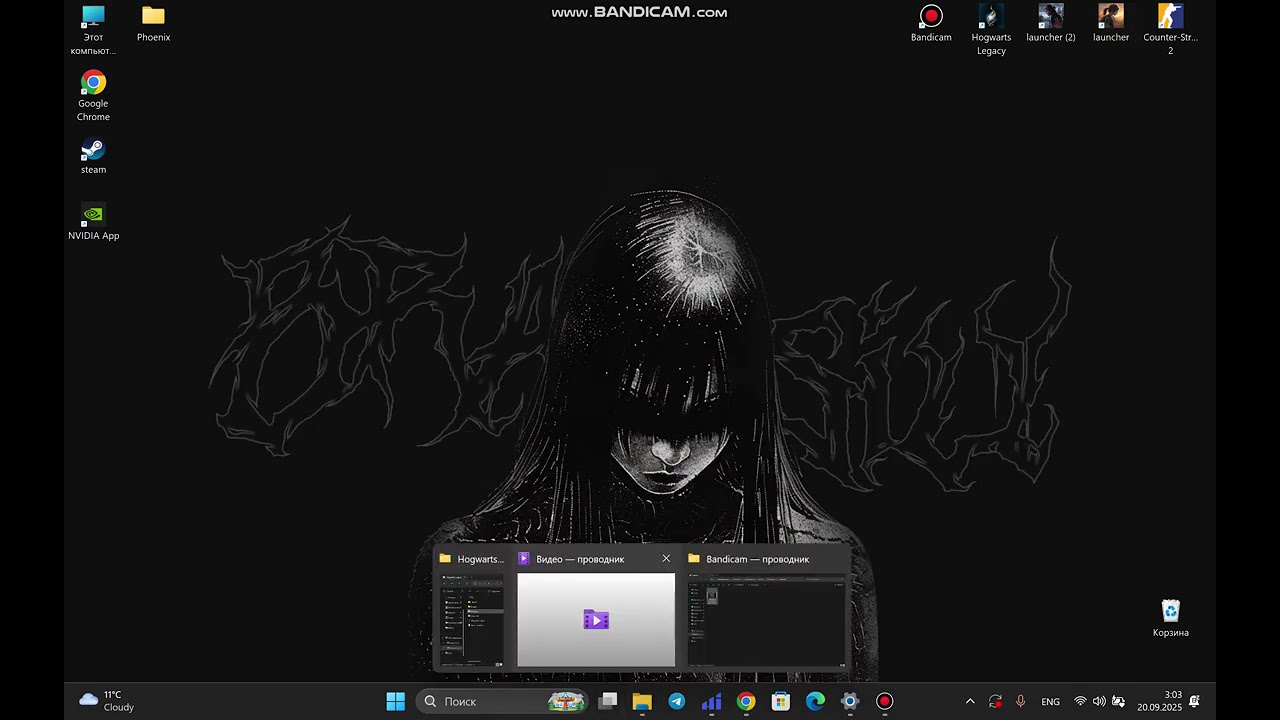
Task: Open File Explorer taskbar icon
Action: [x=642, y=701]
